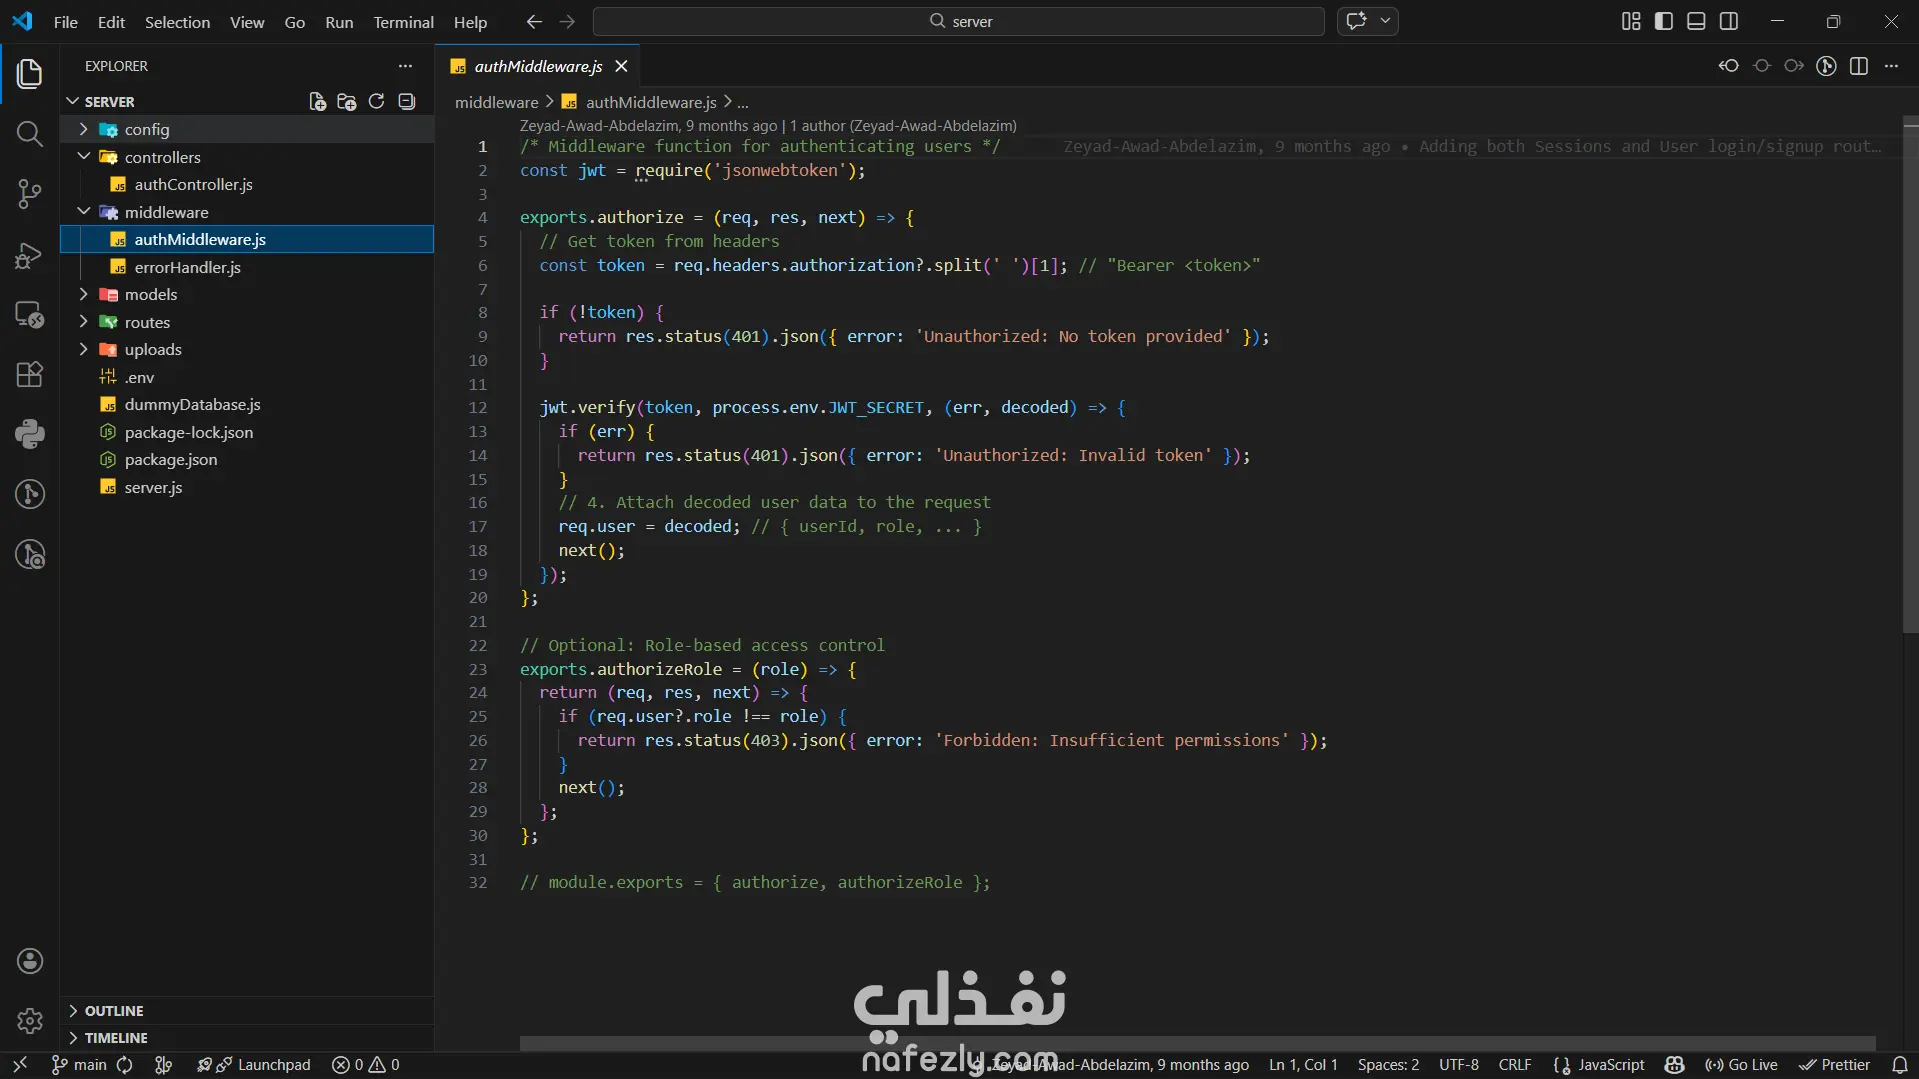1919x1079 pixels.
Task: Open the Python extension view
Action: pyautogui.click(x=29, y=434)
